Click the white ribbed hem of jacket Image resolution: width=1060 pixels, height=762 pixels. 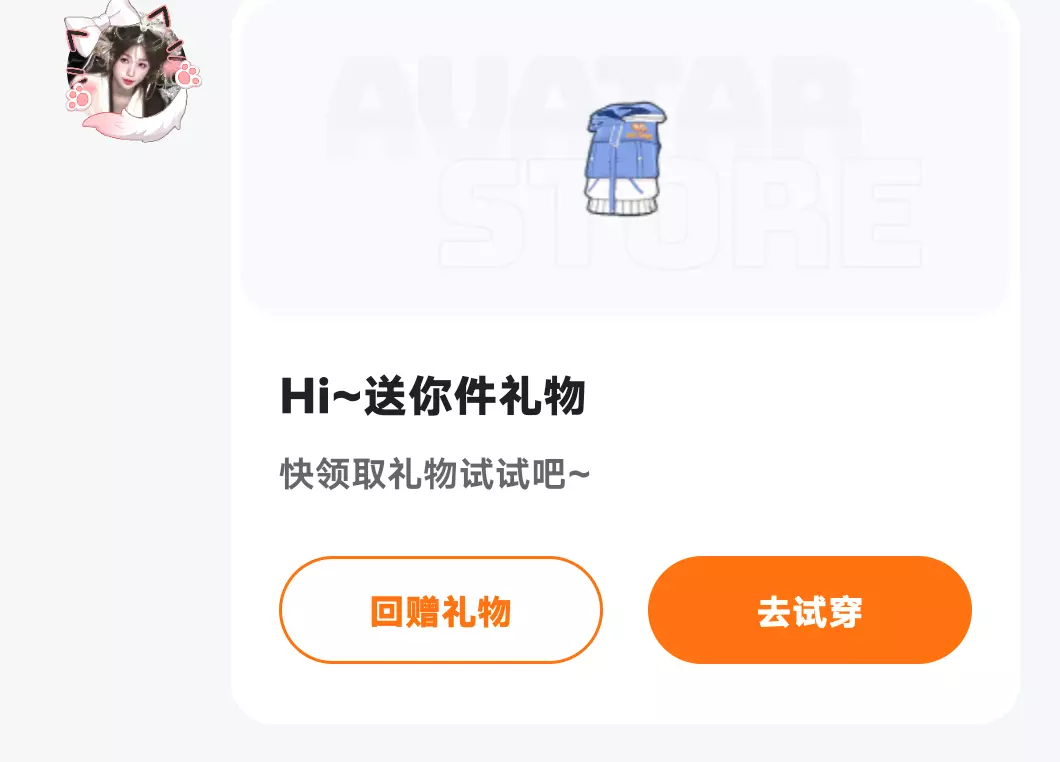[x=621, y=204]
